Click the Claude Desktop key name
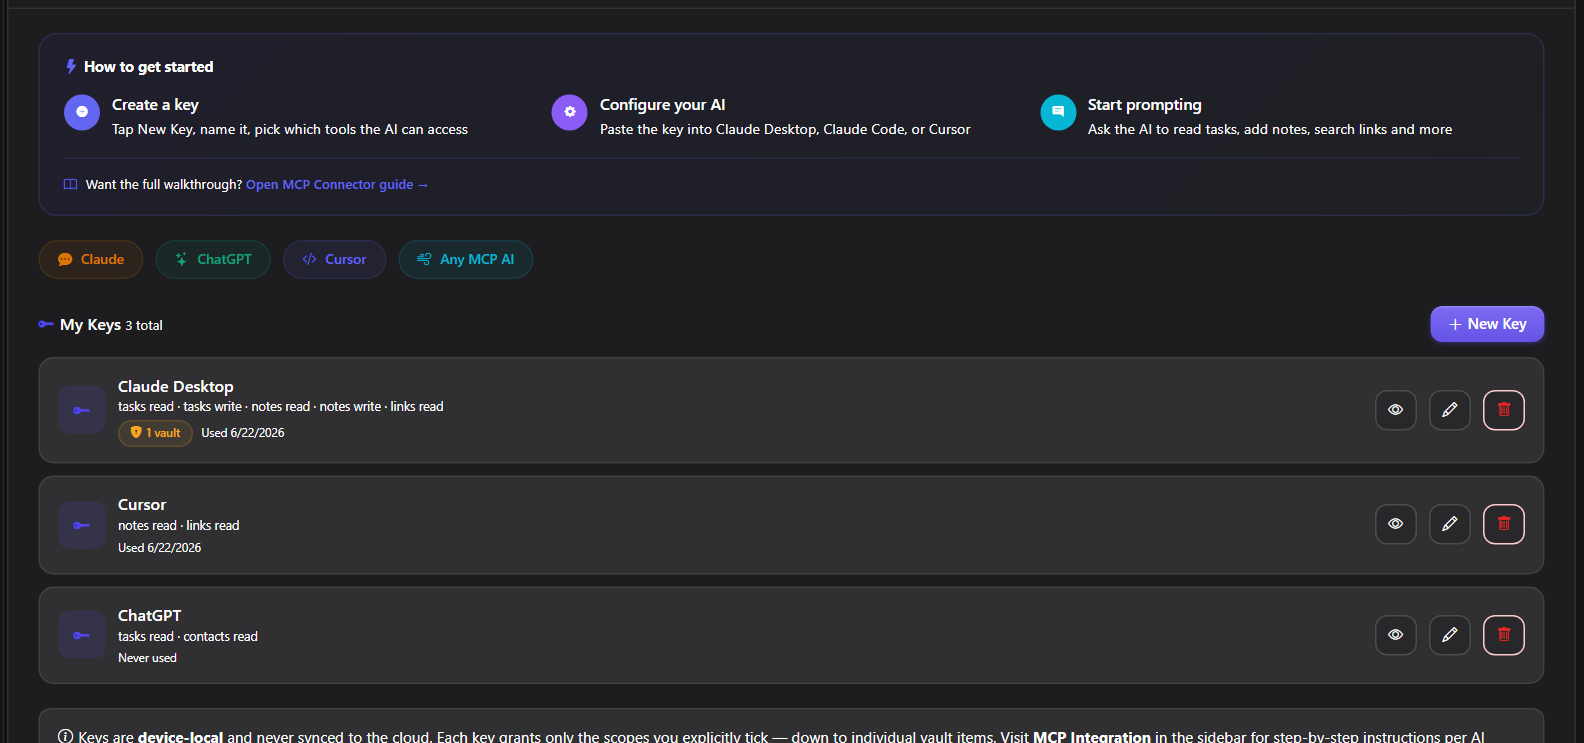Screen dimensions: 1584x743 (176, 387)
